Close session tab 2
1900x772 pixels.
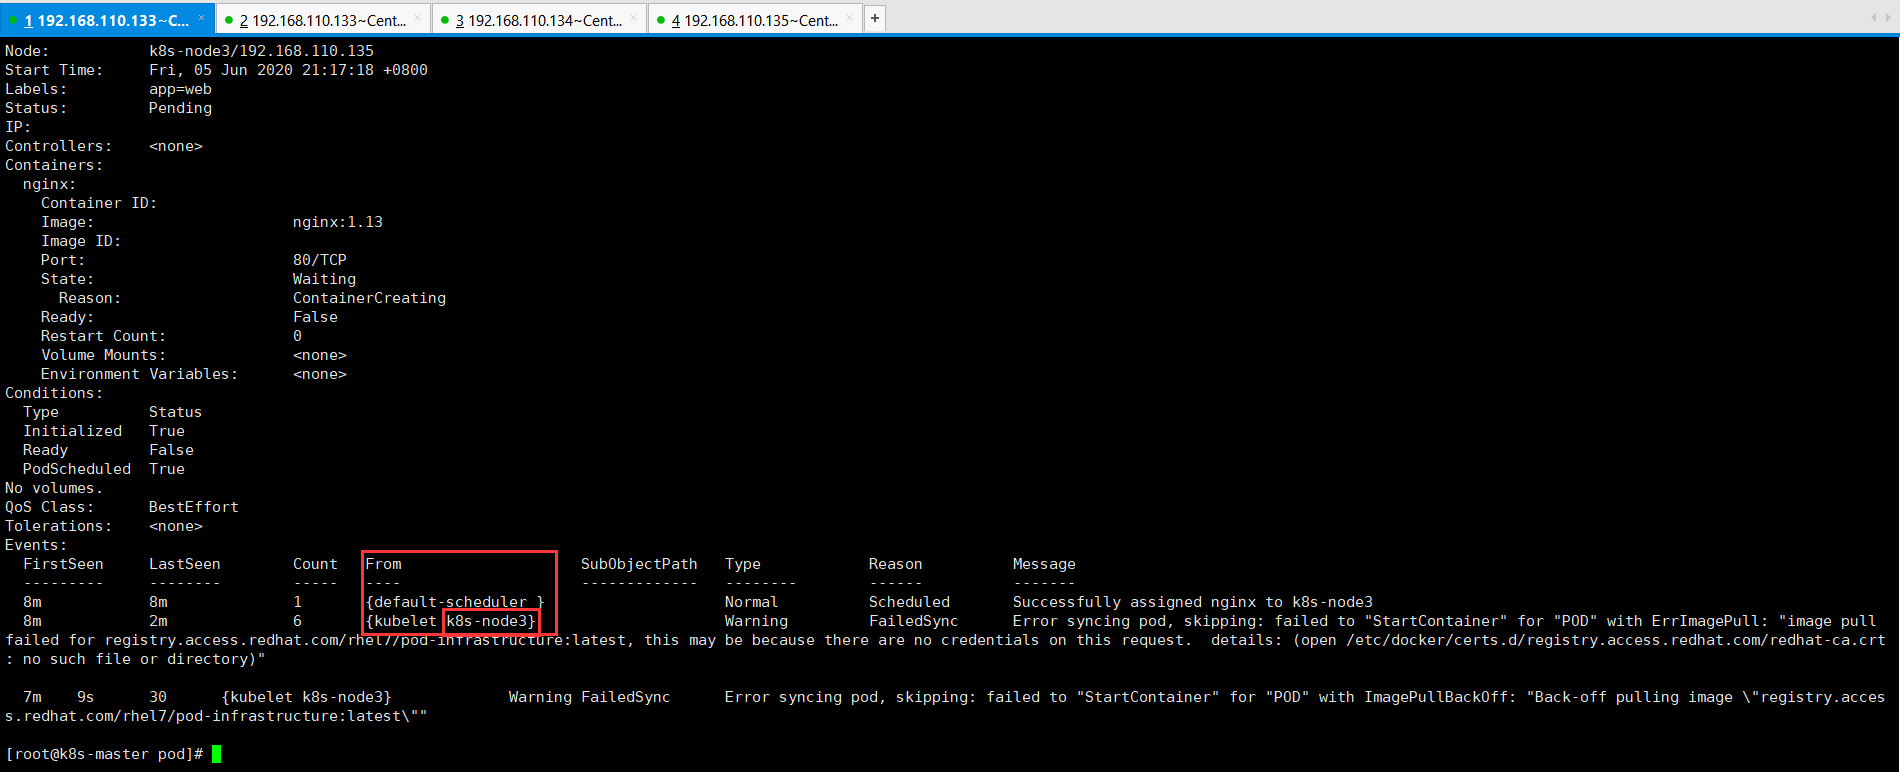tap(417, 18)
